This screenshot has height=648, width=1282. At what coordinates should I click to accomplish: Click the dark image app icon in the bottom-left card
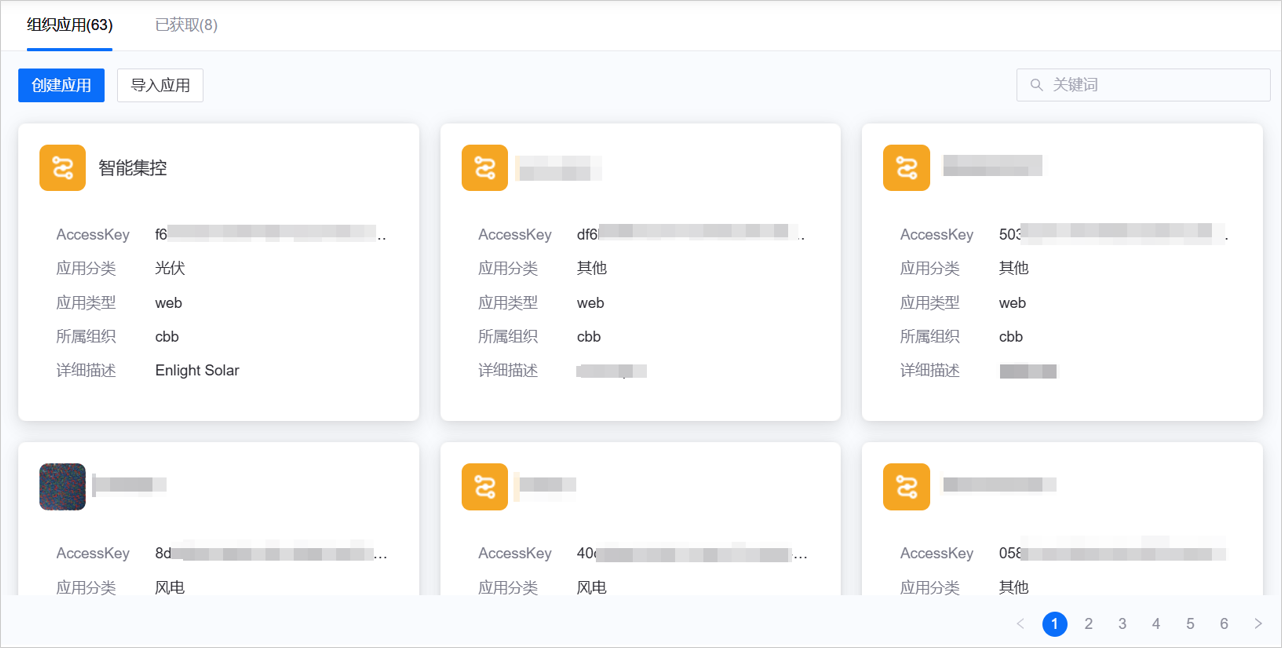(62, 487)
